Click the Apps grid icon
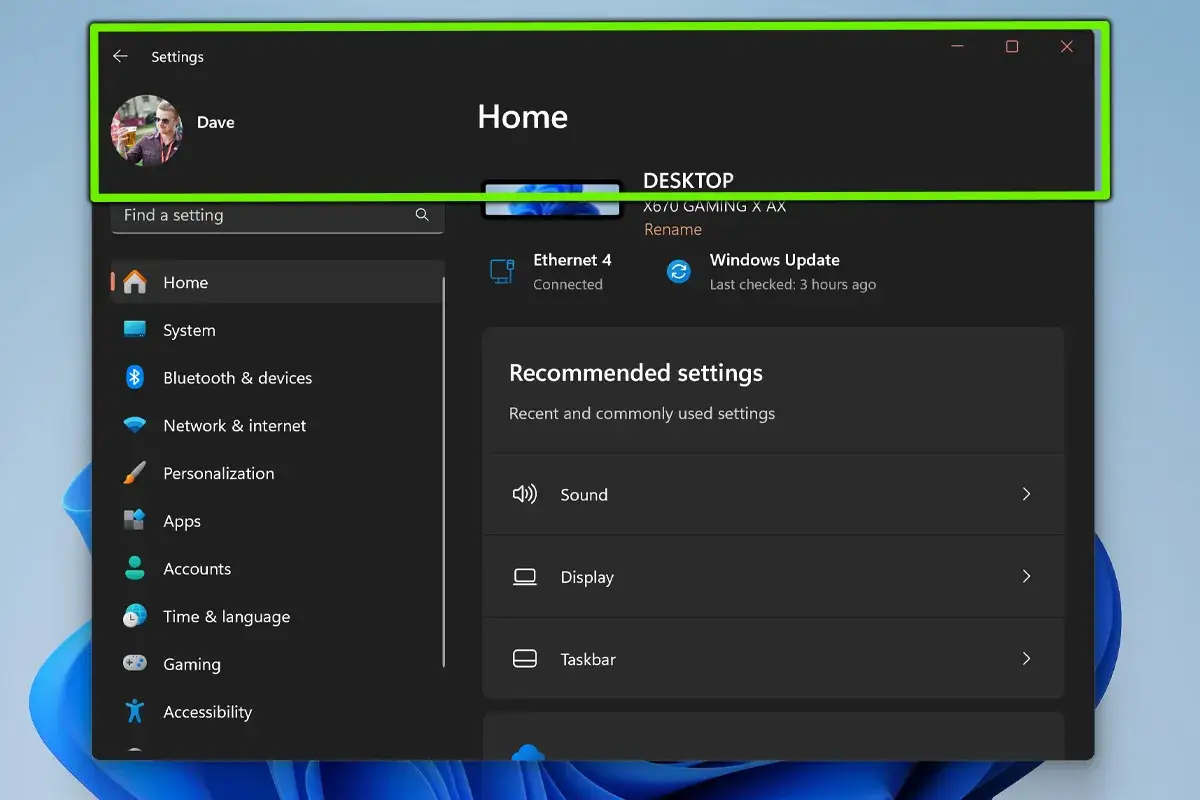This screenshot has height=800, width=1200. (135, 520)
